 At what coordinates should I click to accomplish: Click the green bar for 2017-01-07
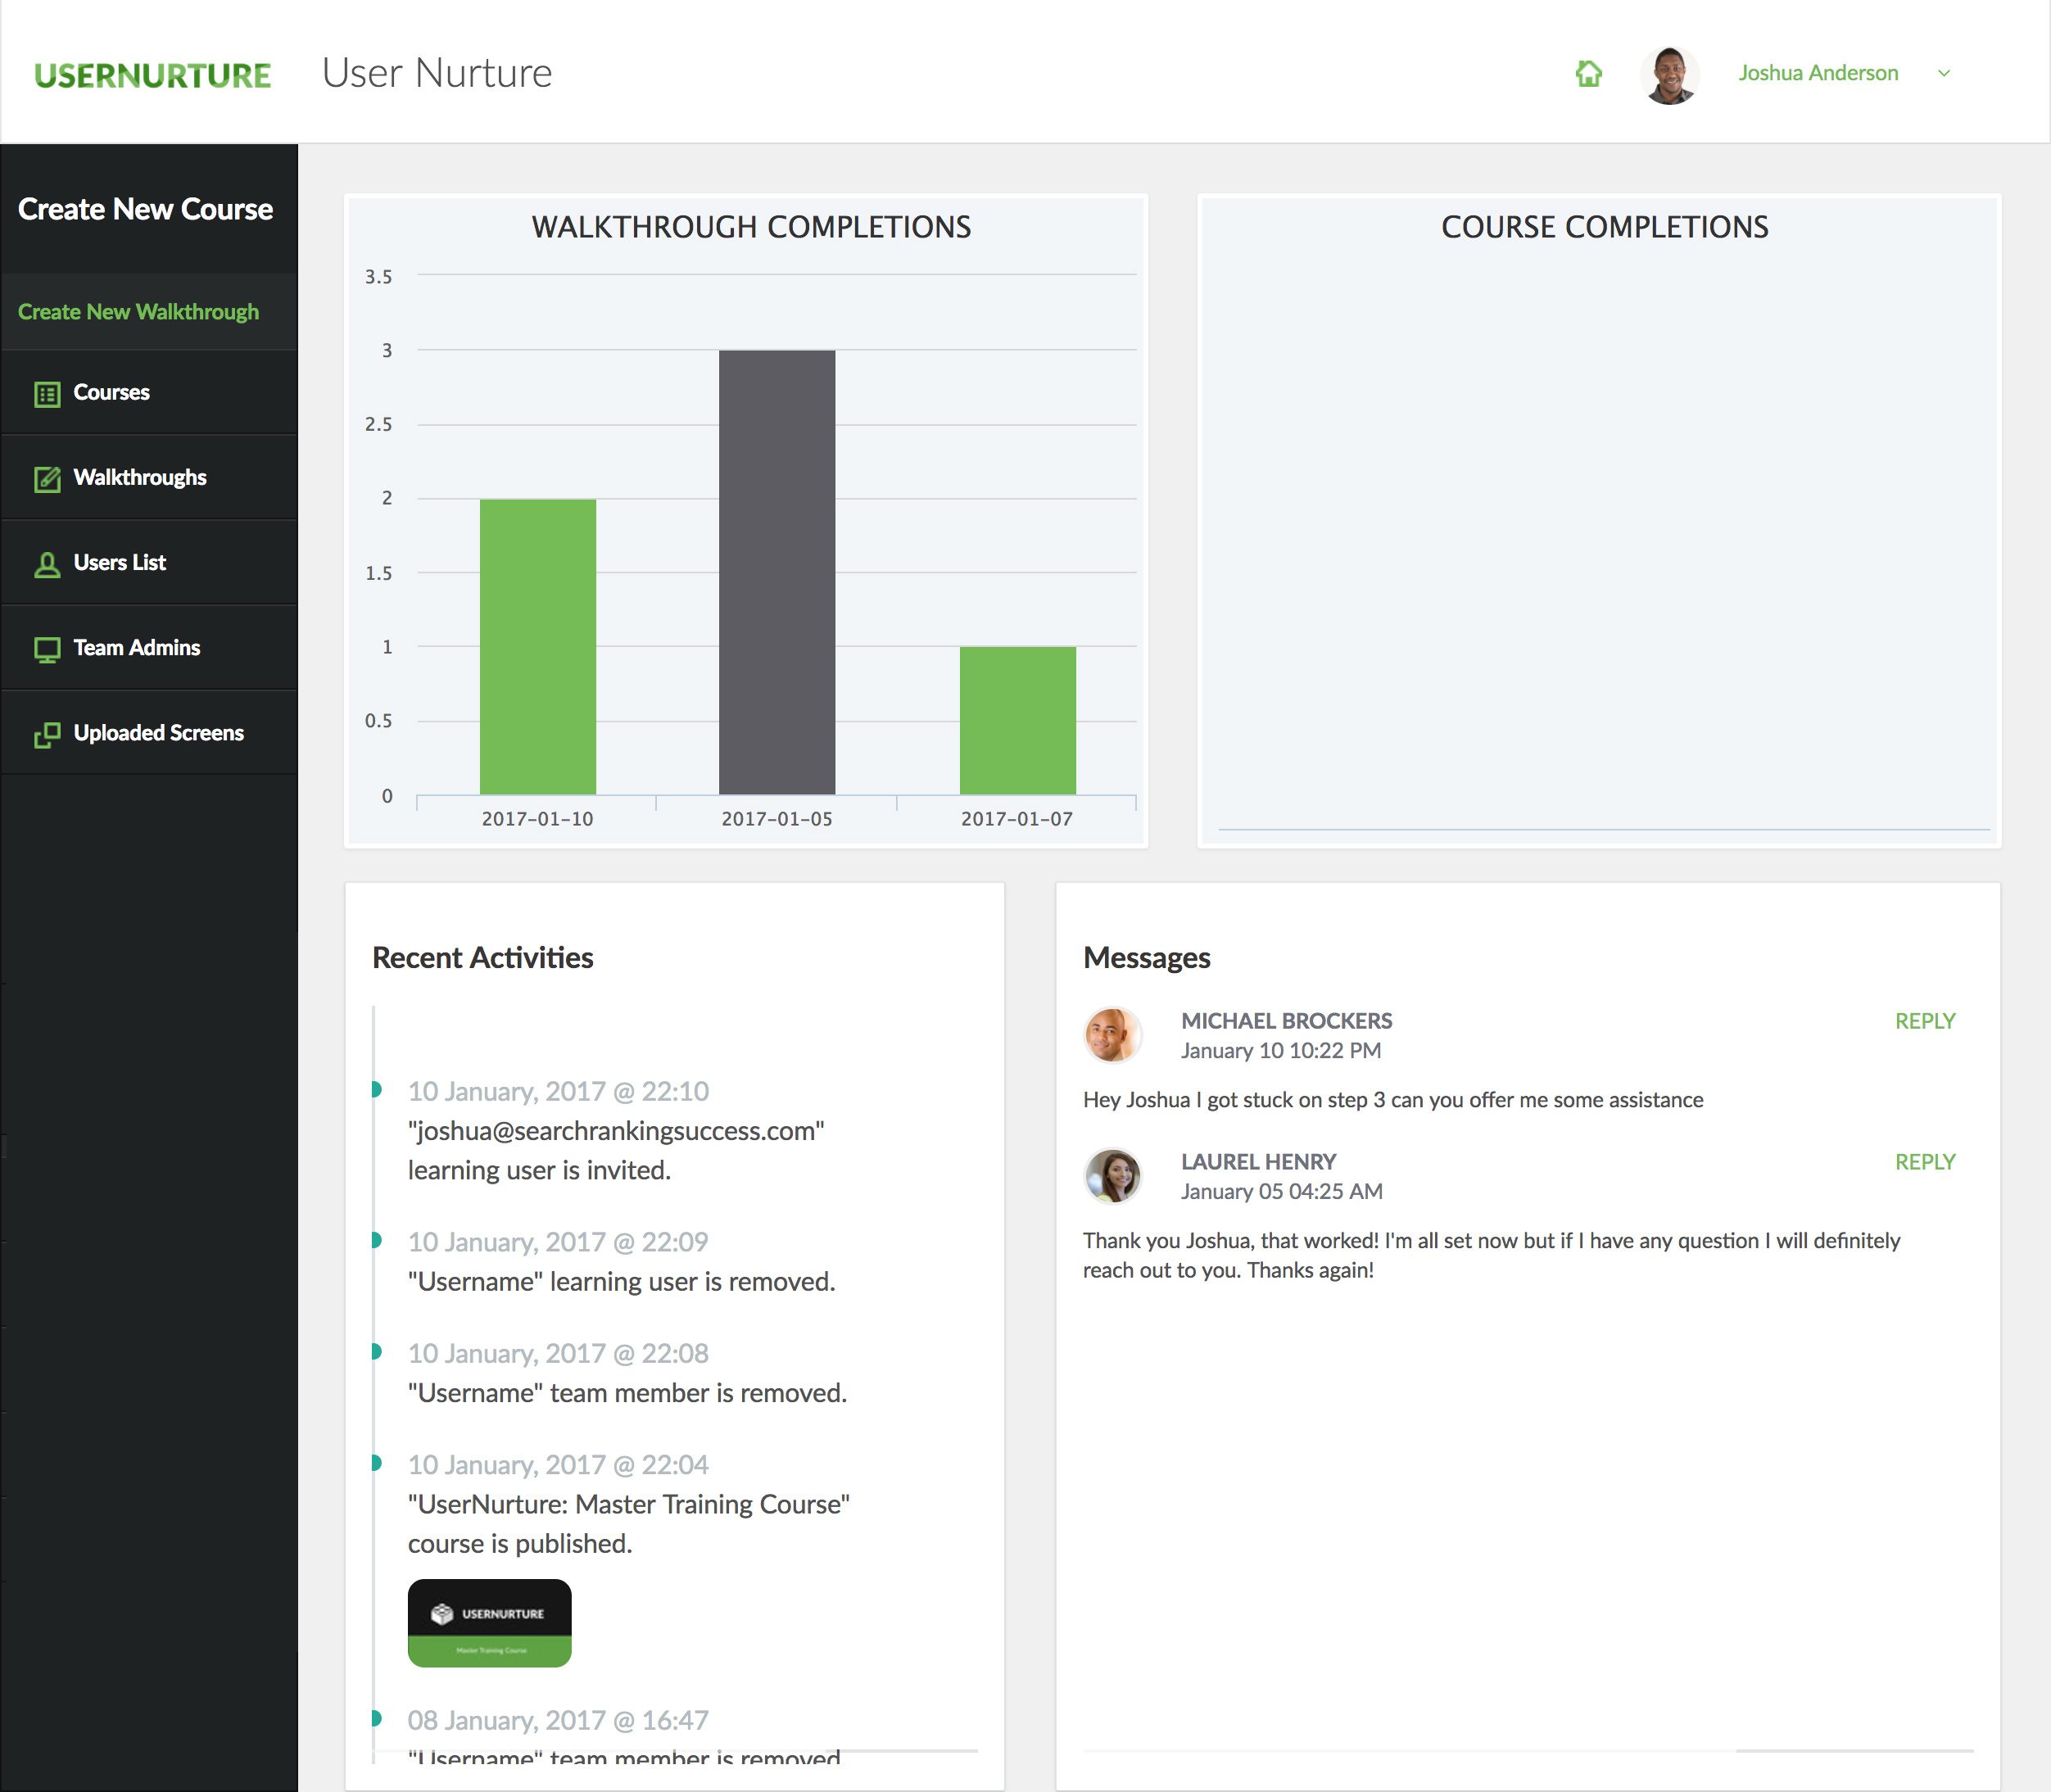[1018, 720]
